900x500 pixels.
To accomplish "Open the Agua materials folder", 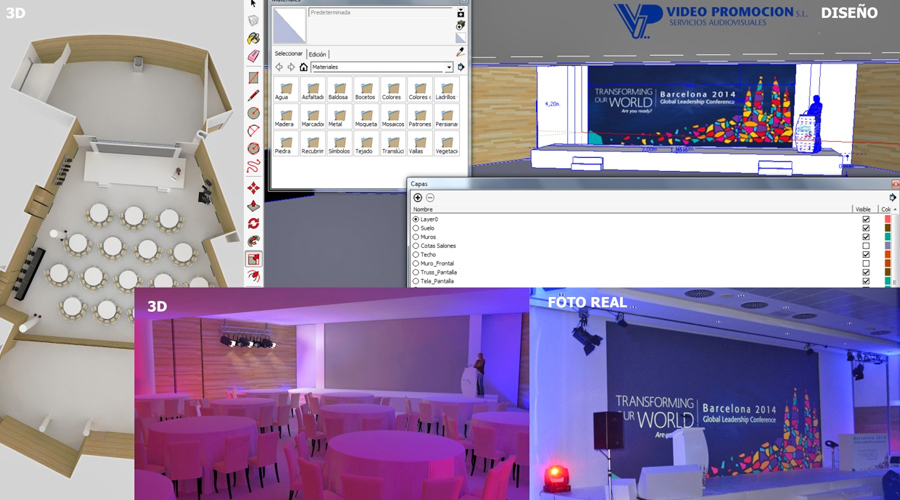I will pos(285,90).
